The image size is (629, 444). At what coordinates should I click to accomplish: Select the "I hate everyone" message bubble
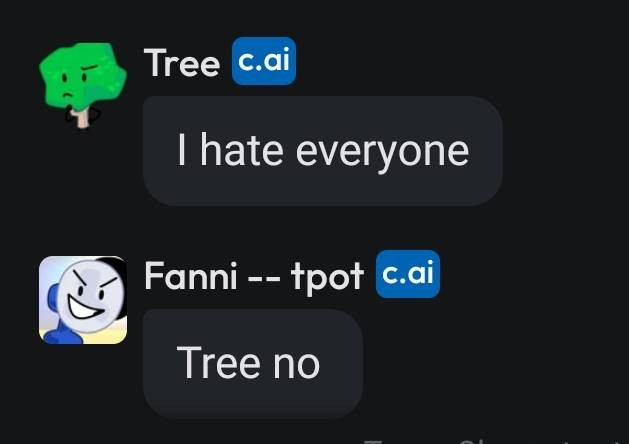pos(323,151)
